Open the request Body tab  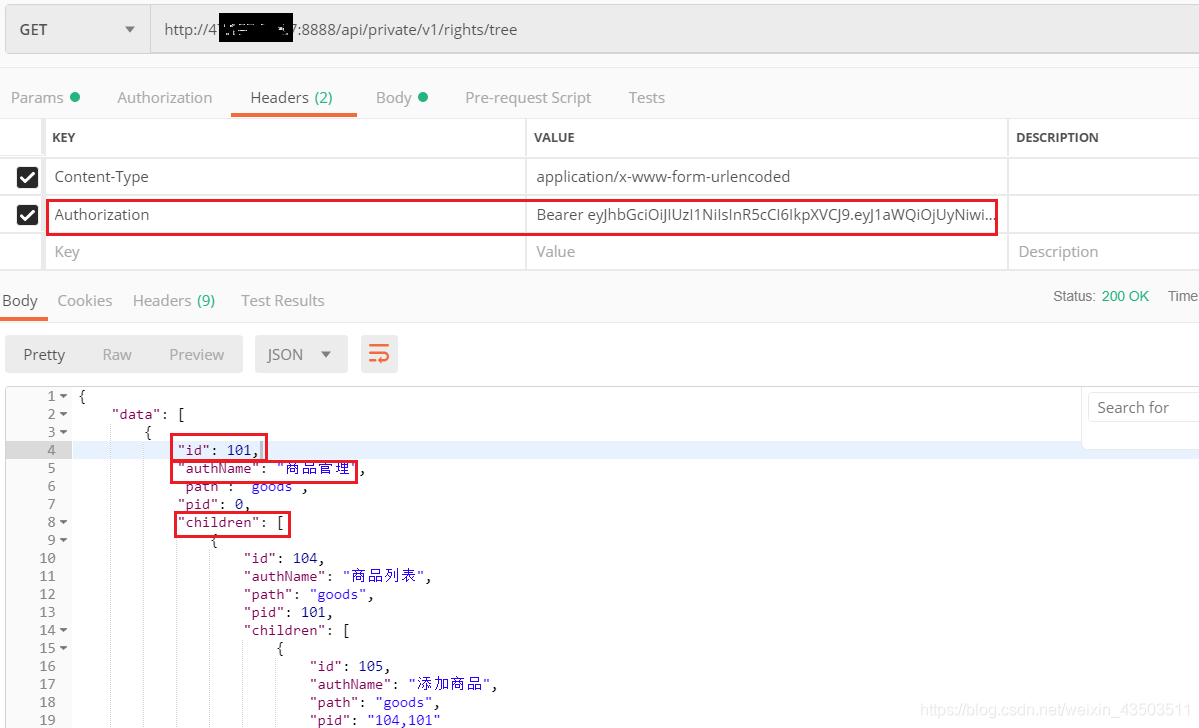pos(401,98)
